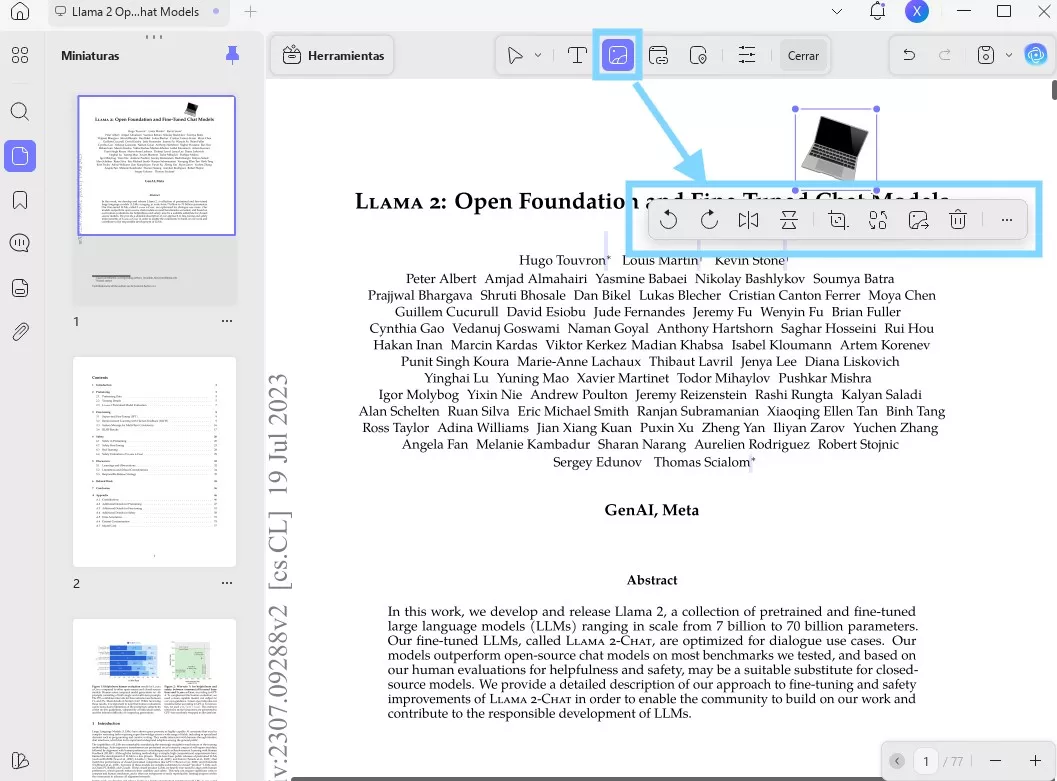Screen dimensions: 1057x781
Task: Open page 2 thumbnail options menu
Action: (227, 583)
